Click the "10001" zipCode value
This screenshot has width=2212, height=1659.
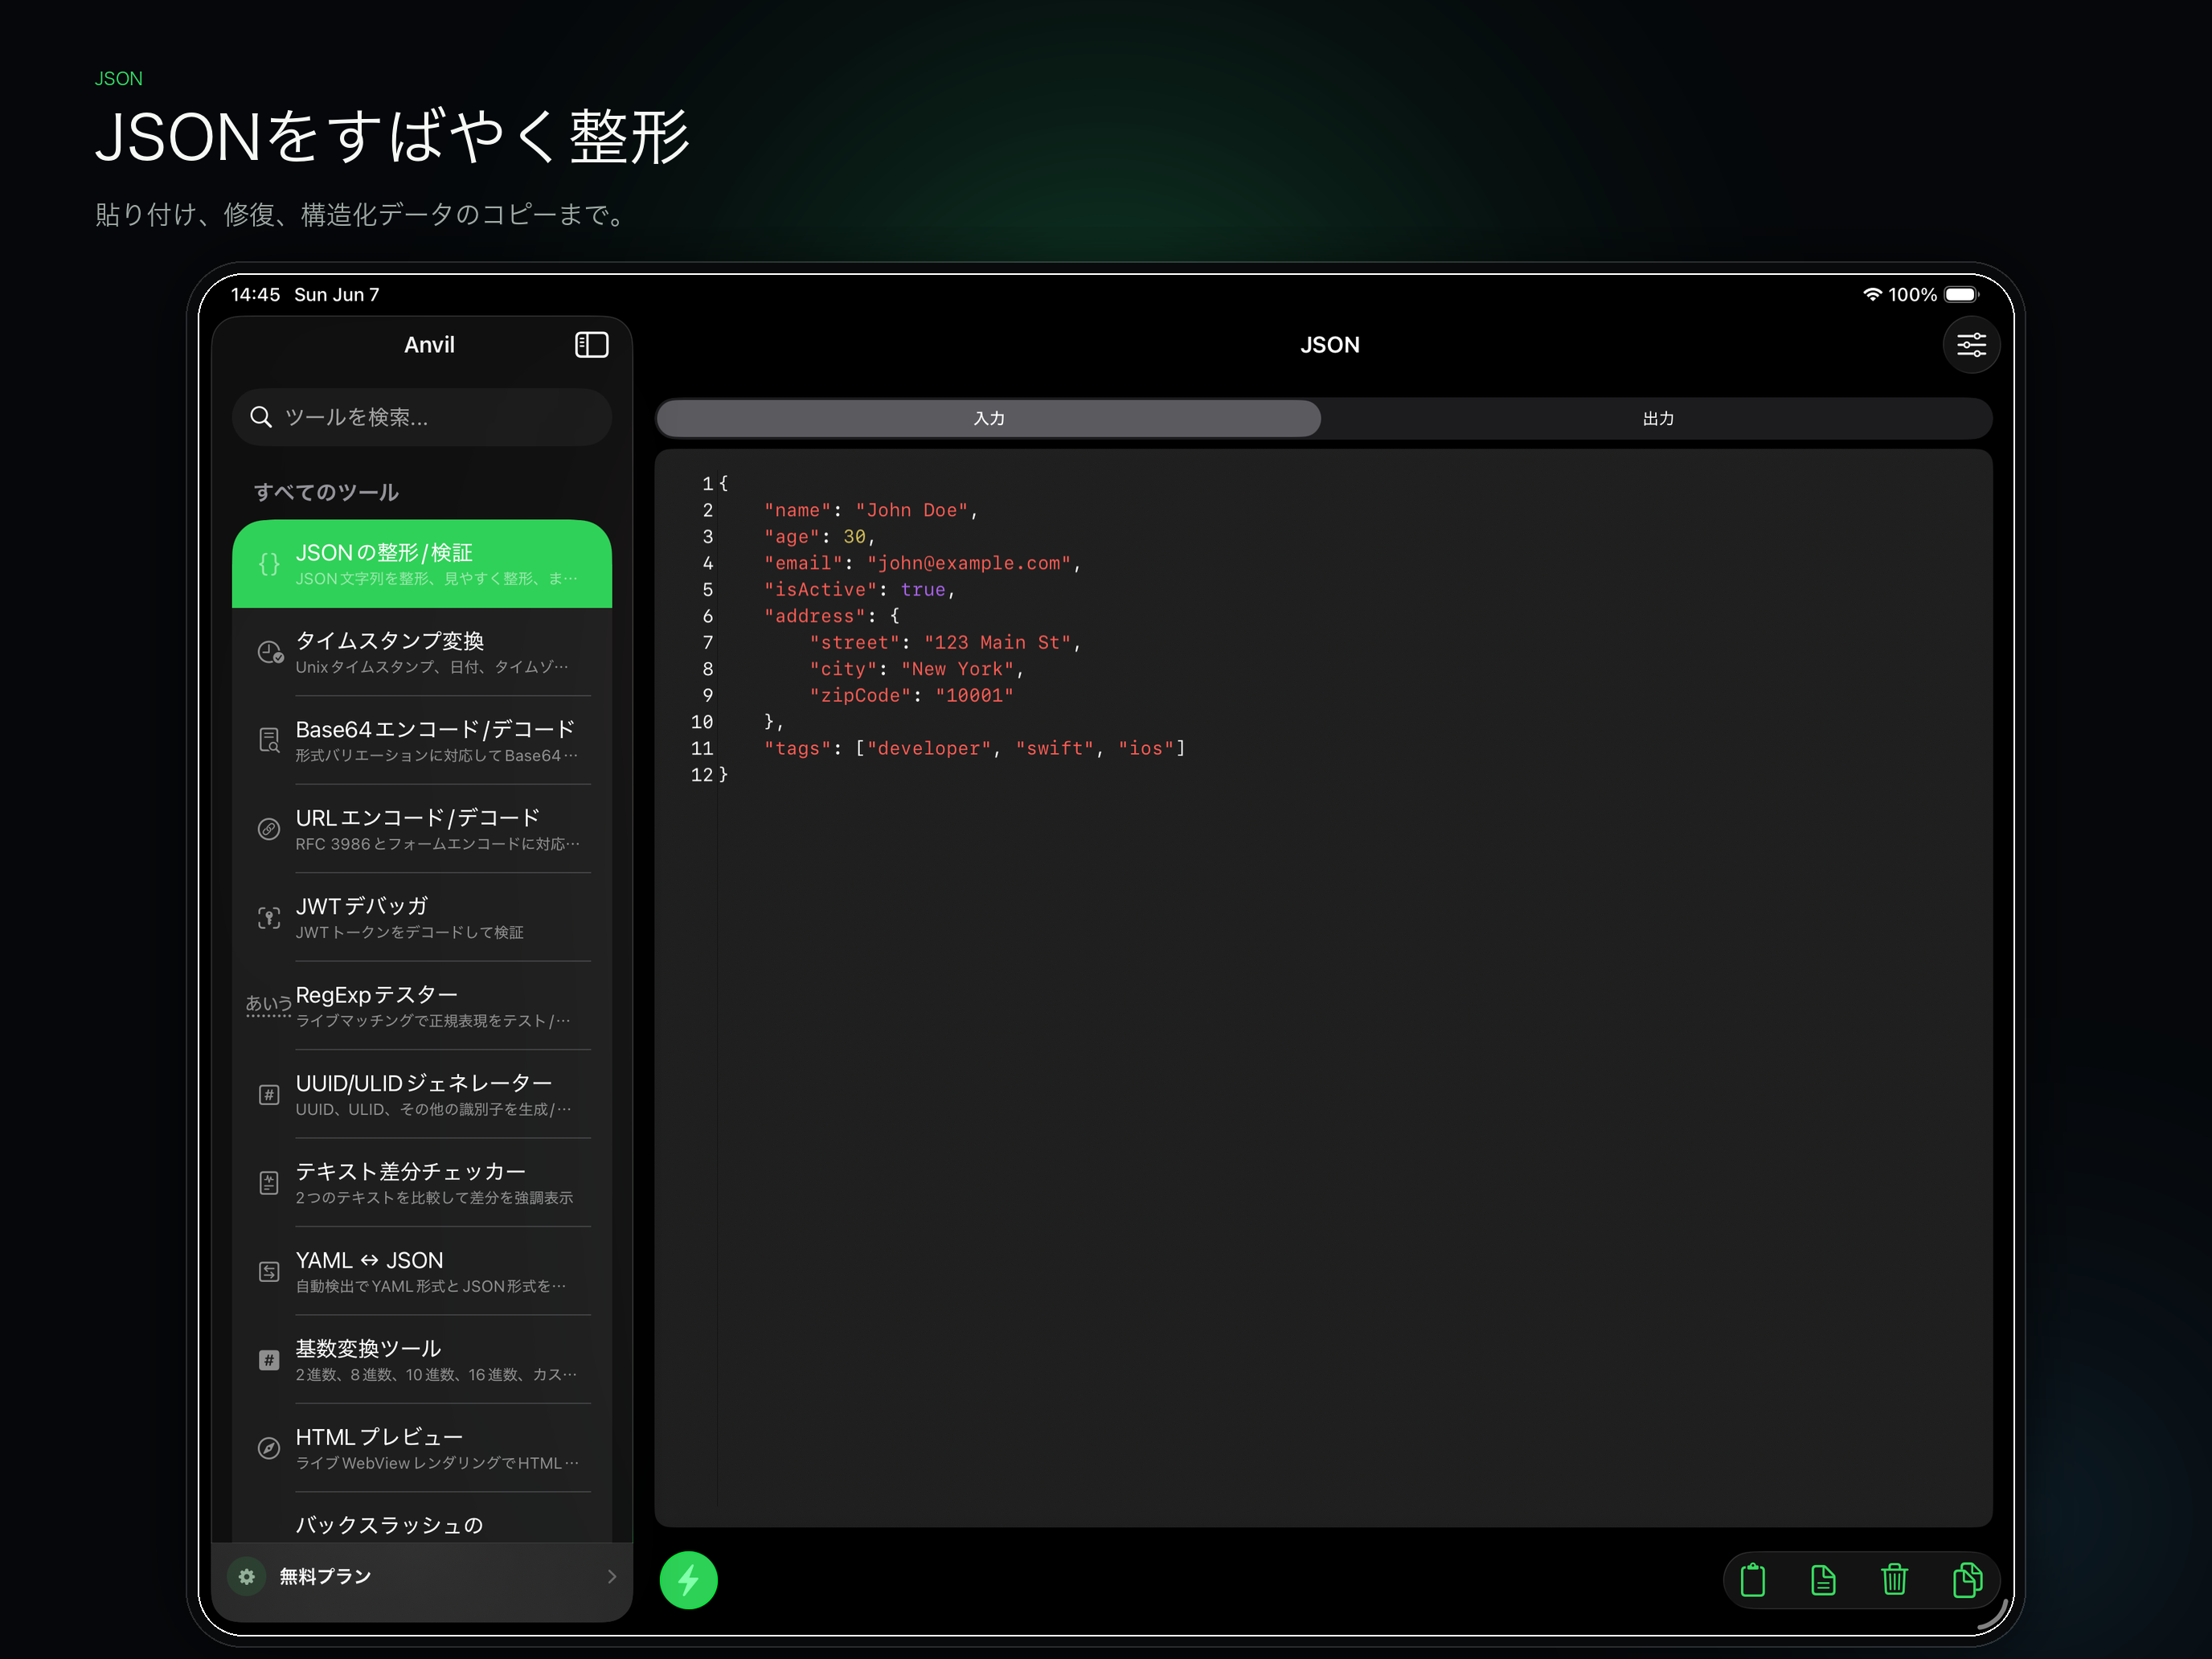point(975,696)
